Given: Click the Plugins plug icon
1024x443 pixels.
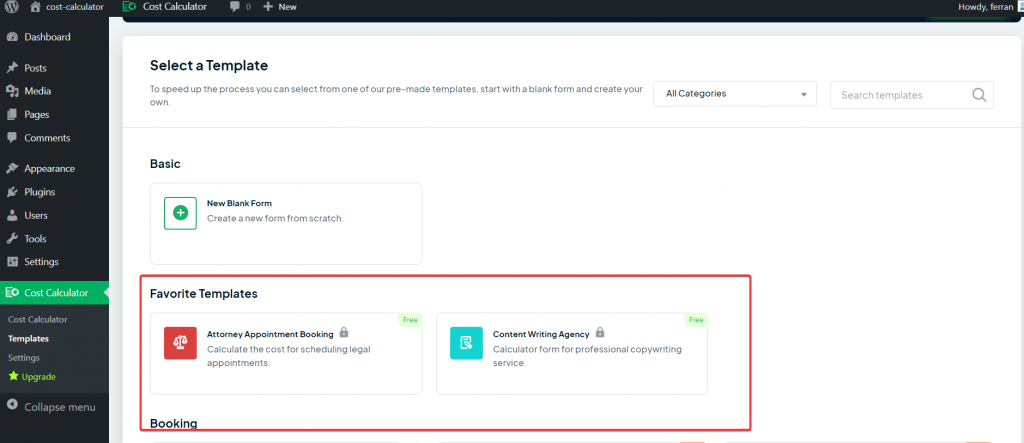Looking at the screenshot, I should 12,192.
